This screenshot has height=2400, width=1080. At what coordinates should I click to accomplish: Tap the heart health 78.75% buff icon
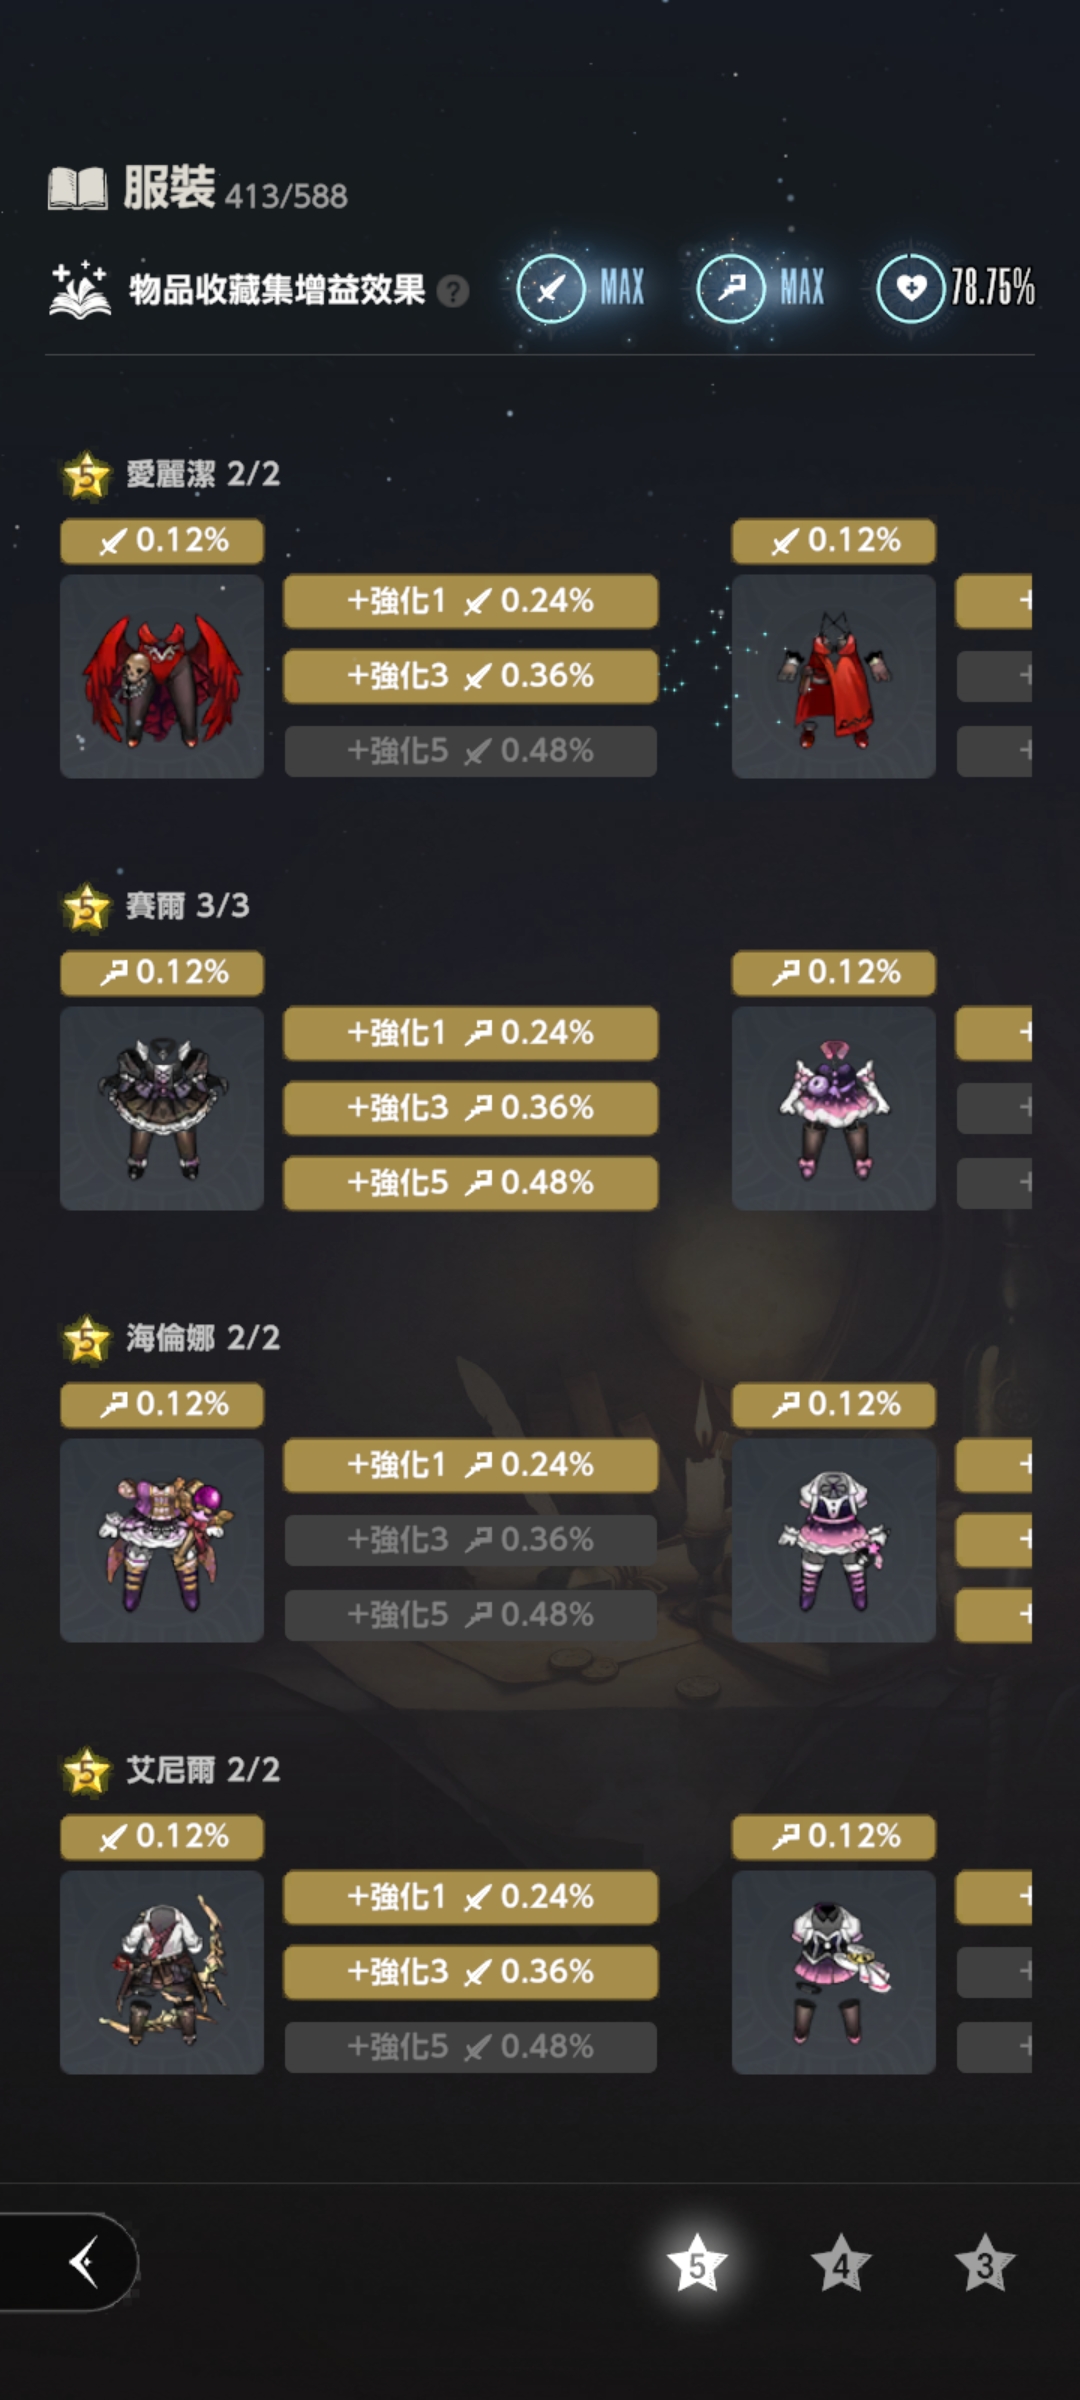coord(910,289)
